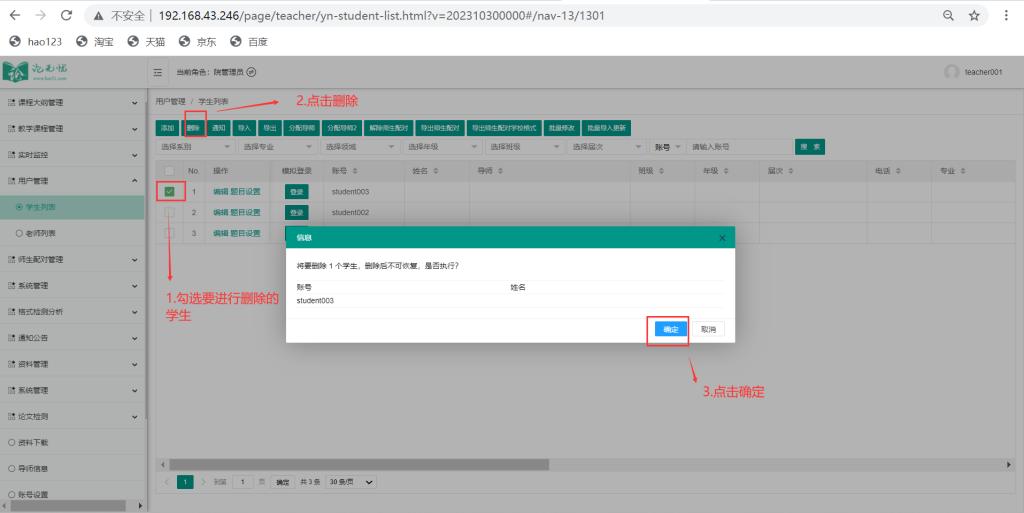Open the 30条/页 page size dropdown

click(x=353, y=482)
